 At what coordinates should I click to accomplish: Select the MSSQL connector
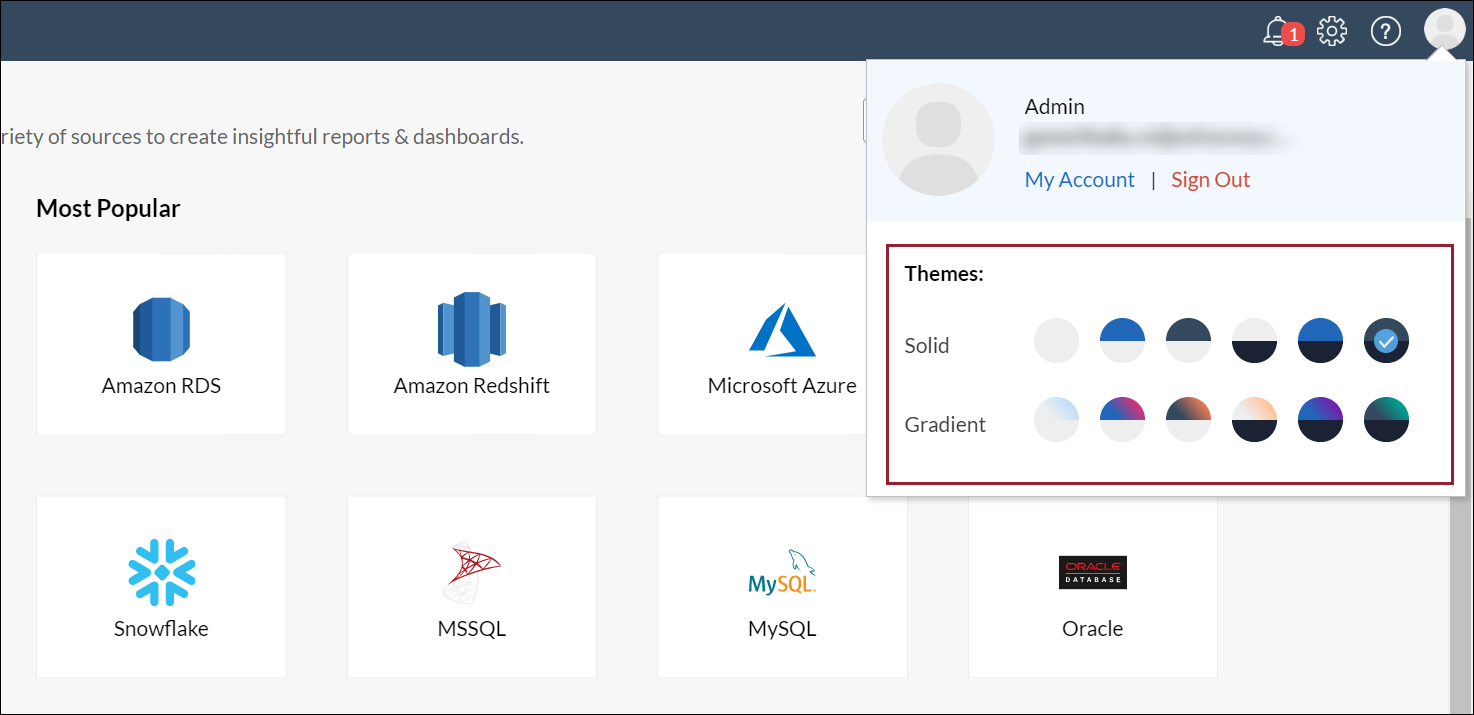coord(472,587)
